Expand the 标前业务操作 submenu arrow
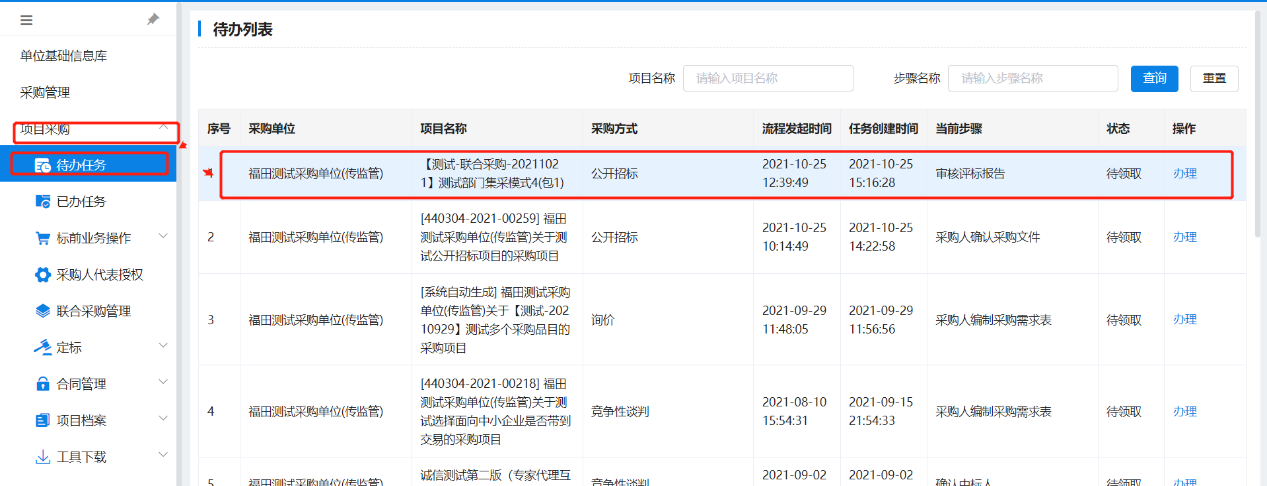 pos(163,237)
